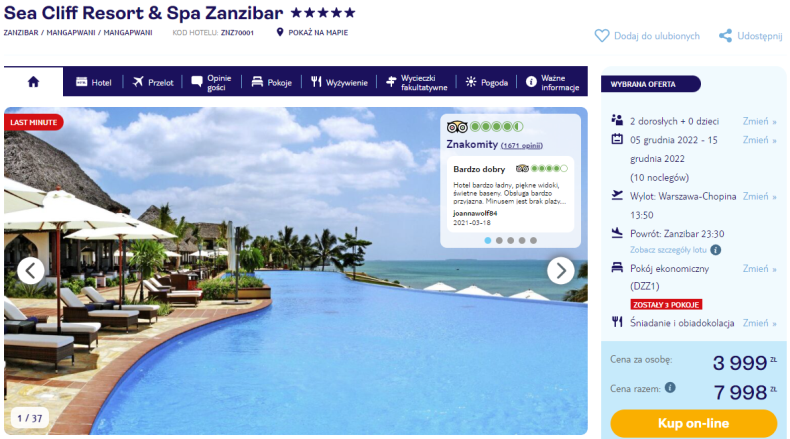Select the third review carousel dot
The height and width of the screenshot is (439, 790).
pos(510,240)
